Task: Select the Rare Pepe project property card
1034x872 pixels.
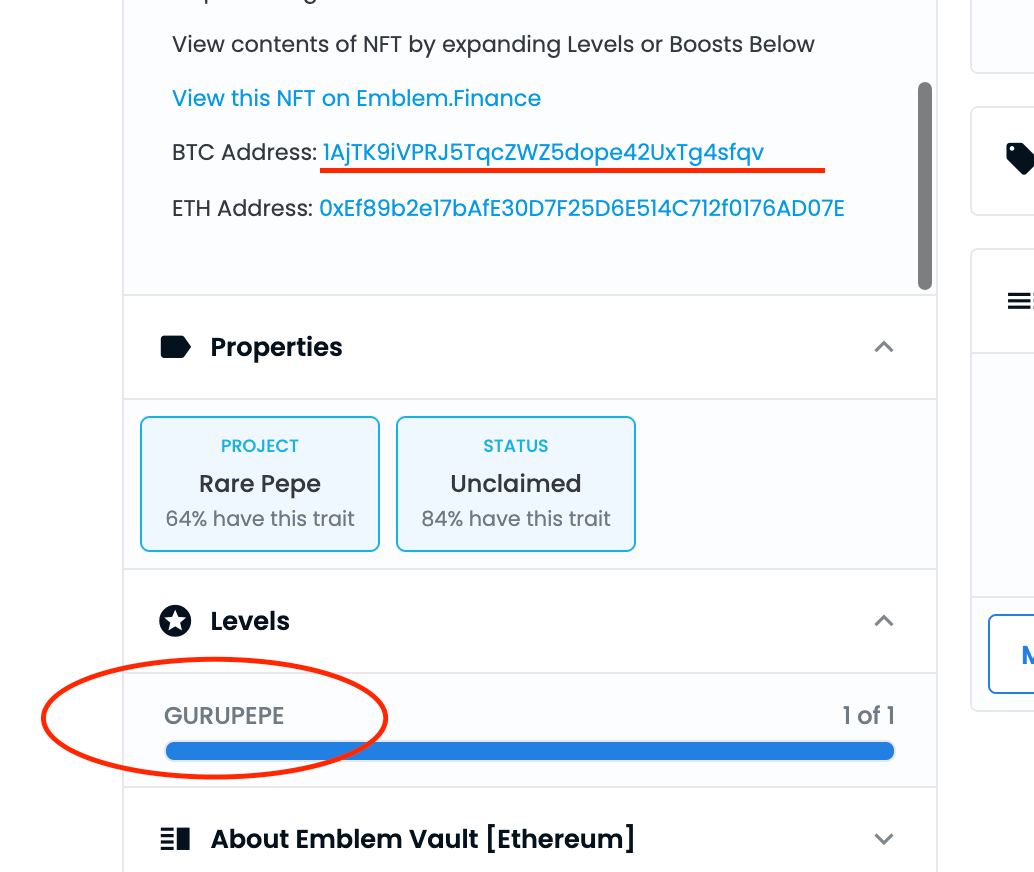Action: 260,483
